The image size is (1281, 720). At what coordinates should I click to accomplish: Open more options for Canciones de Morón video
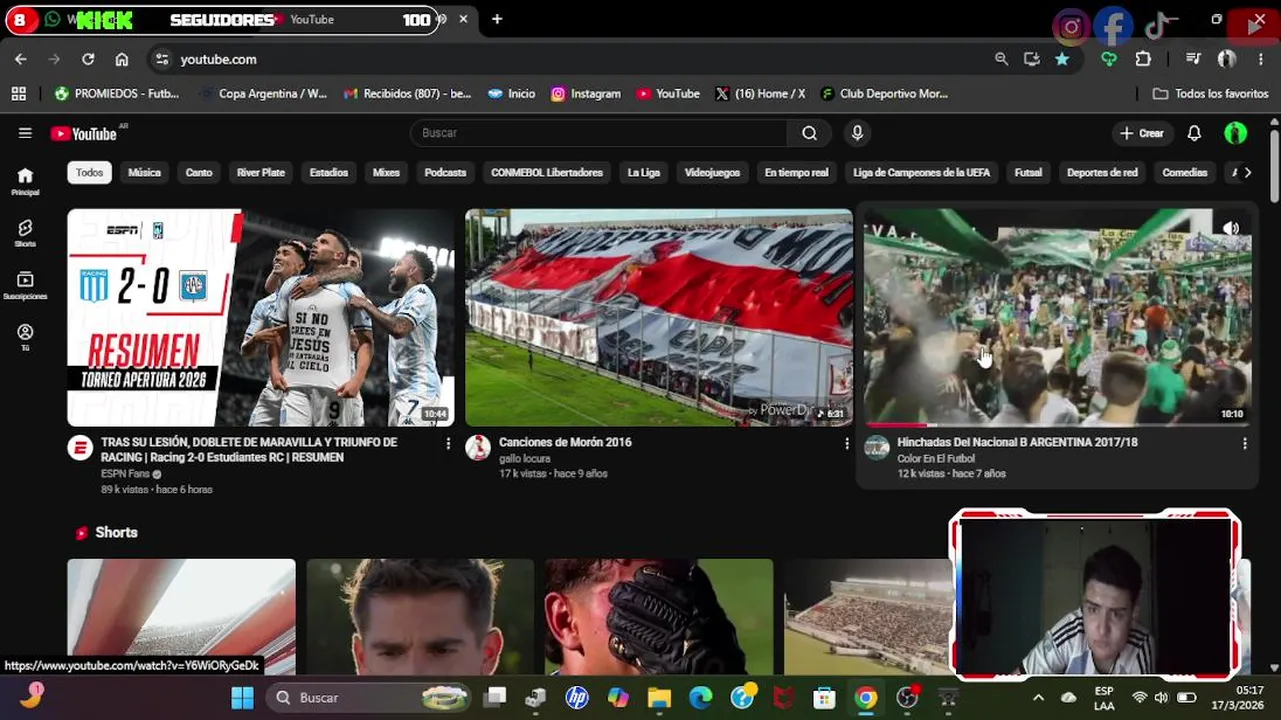(x=846, y=443)
